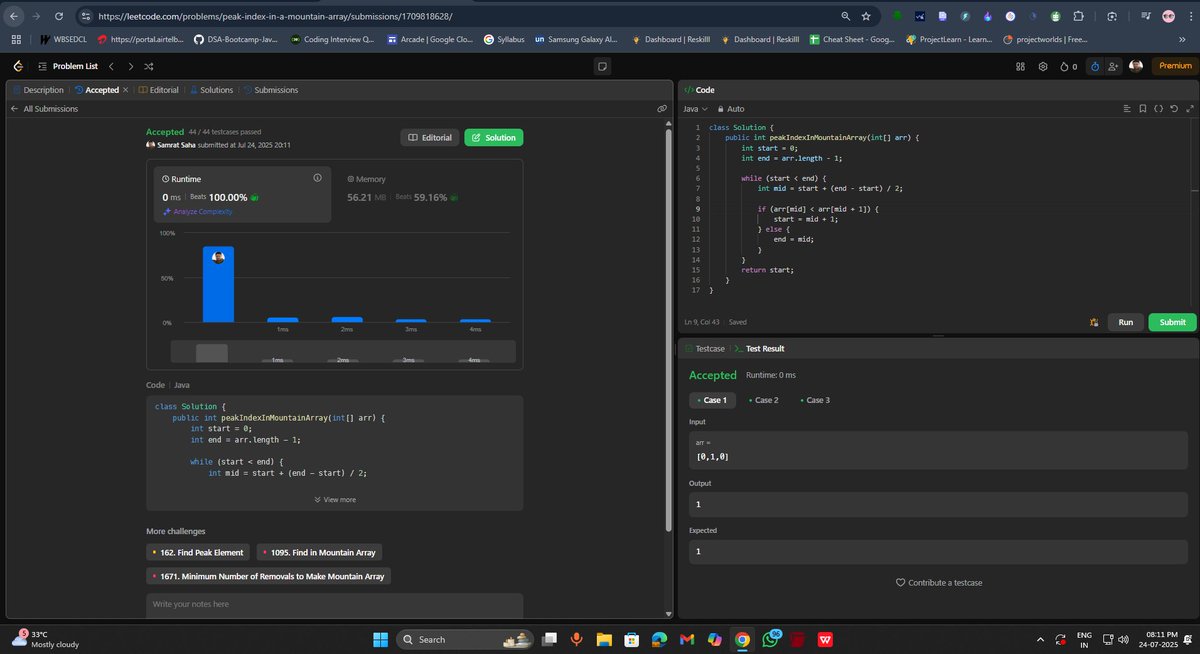Bookmark the code with bookmark icon
1200x654 pixels.
click(1143, 108)
